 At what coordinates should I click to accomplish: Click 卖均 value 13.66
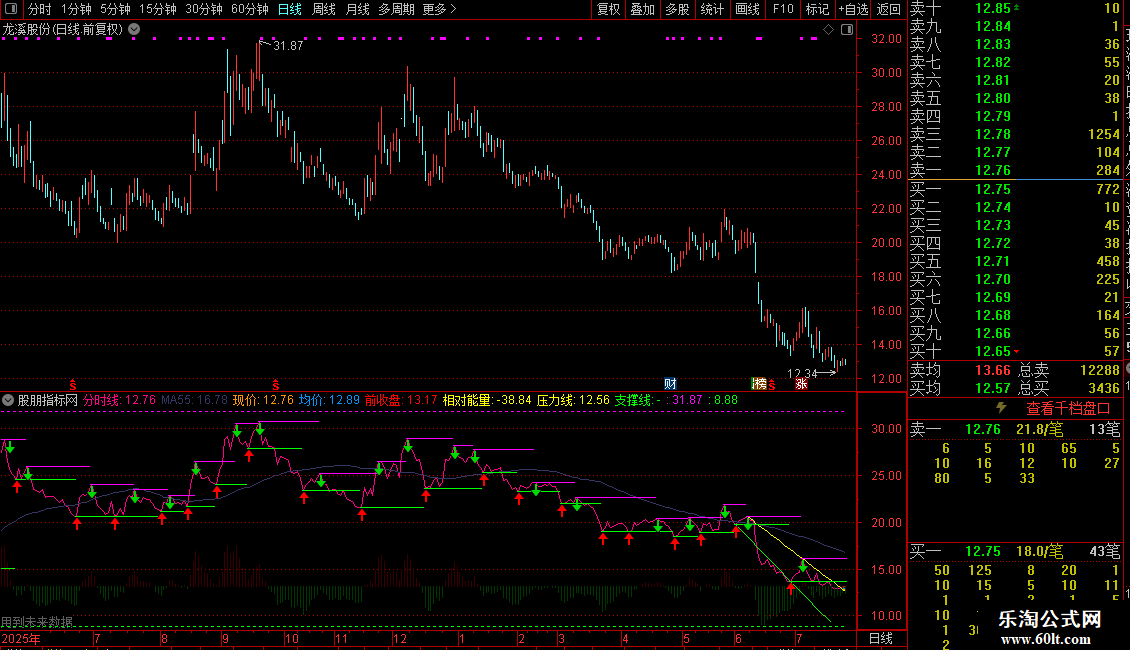click(x=993, y=370)
